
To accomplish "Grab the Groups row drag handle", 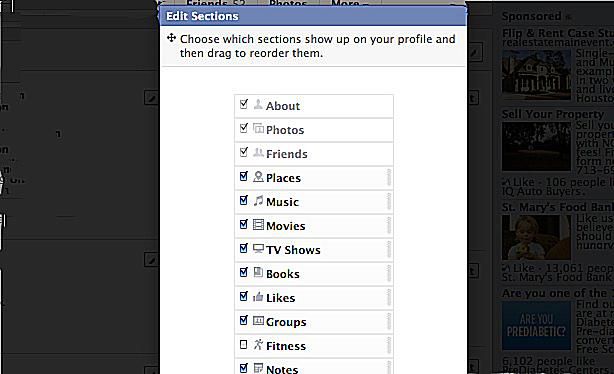I will 388,321.
